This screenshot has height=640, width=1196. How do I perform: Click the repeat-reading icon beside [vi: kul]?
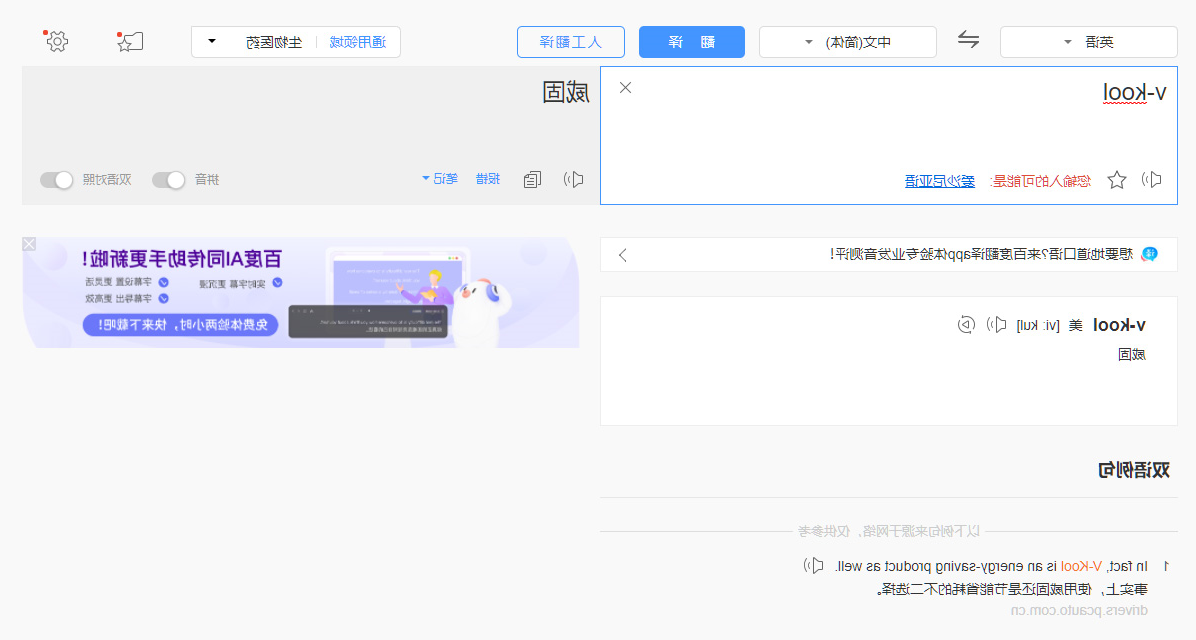point(966,325)
